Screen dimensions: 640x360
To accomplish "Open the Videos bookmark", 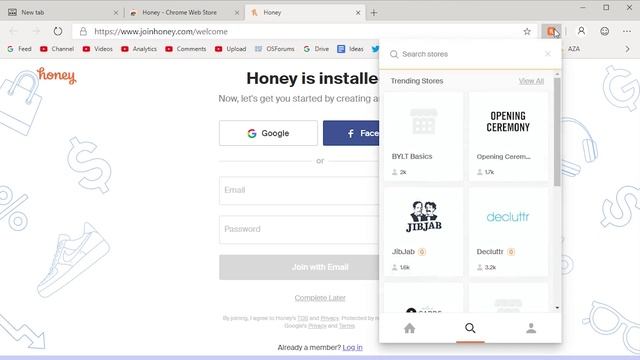I will point(98,49).
